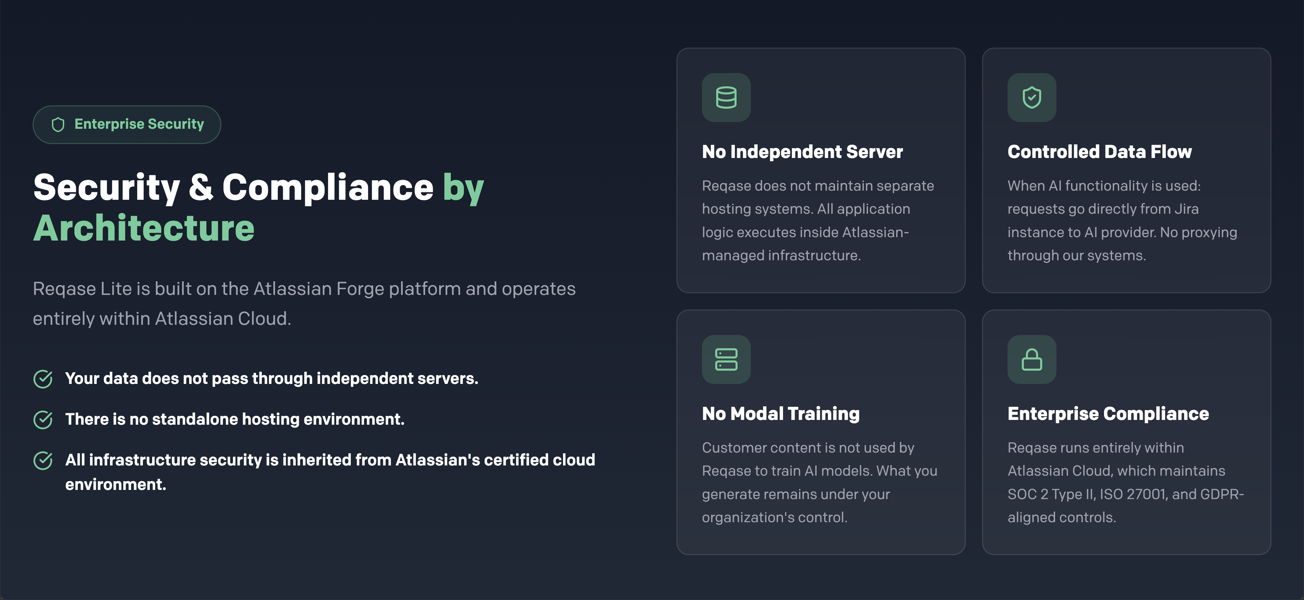Select the 'Enterprise Compliance' card heading
The image size is (1304, 600).
[1107, 414]
